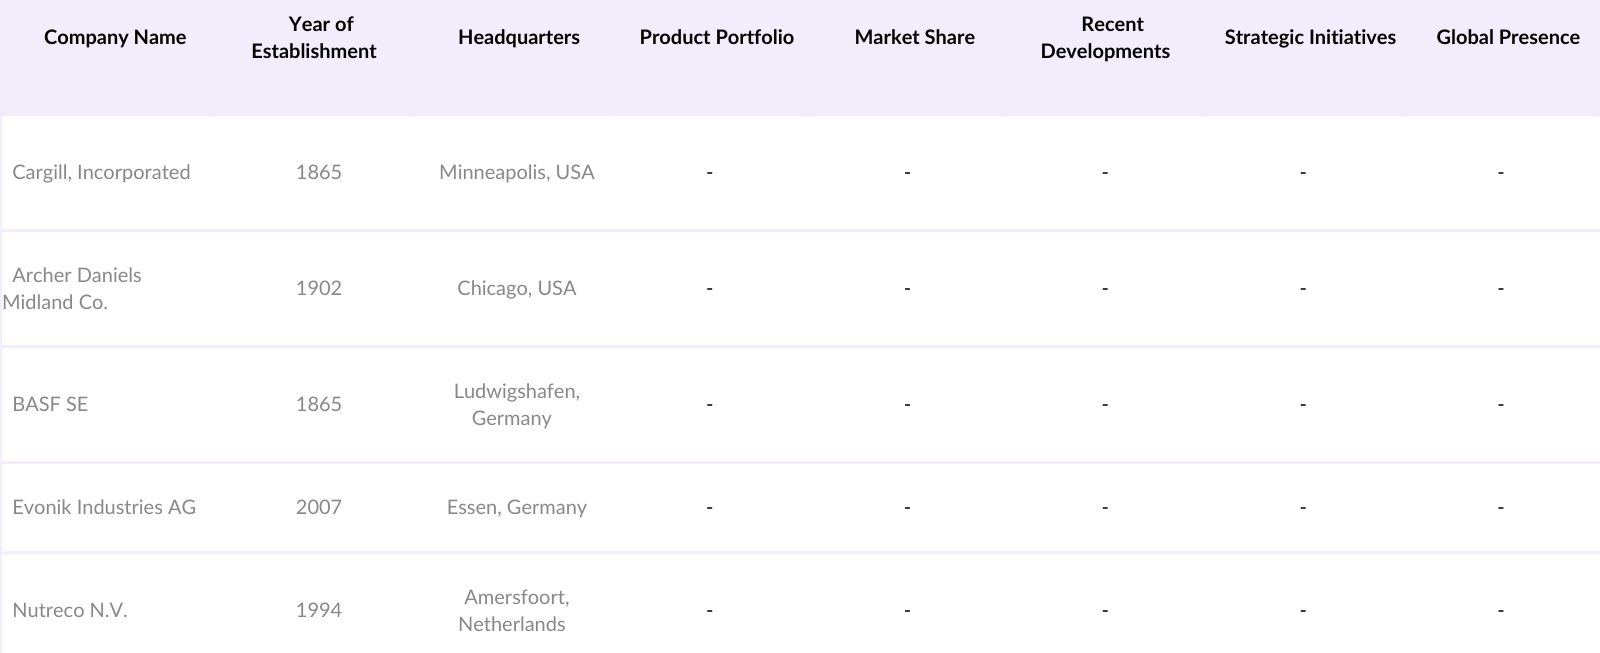Click the Product Portfolio column header
This screenshot has width=1600, height=653.
tap(716, 38)
